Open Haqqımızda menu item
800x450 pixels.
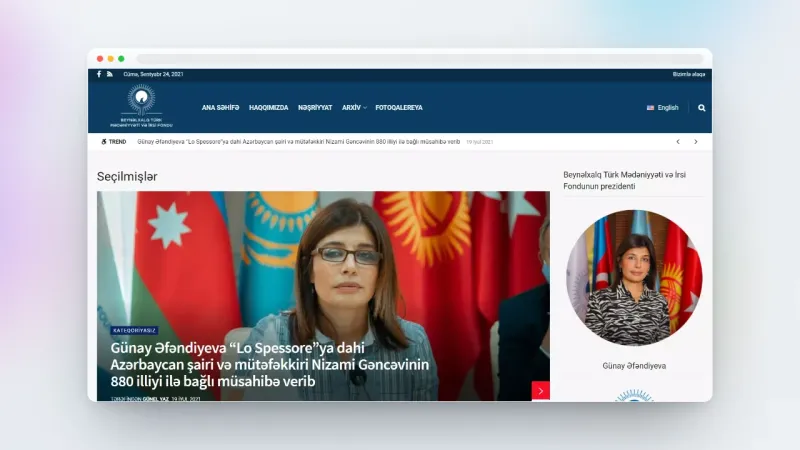268,108
